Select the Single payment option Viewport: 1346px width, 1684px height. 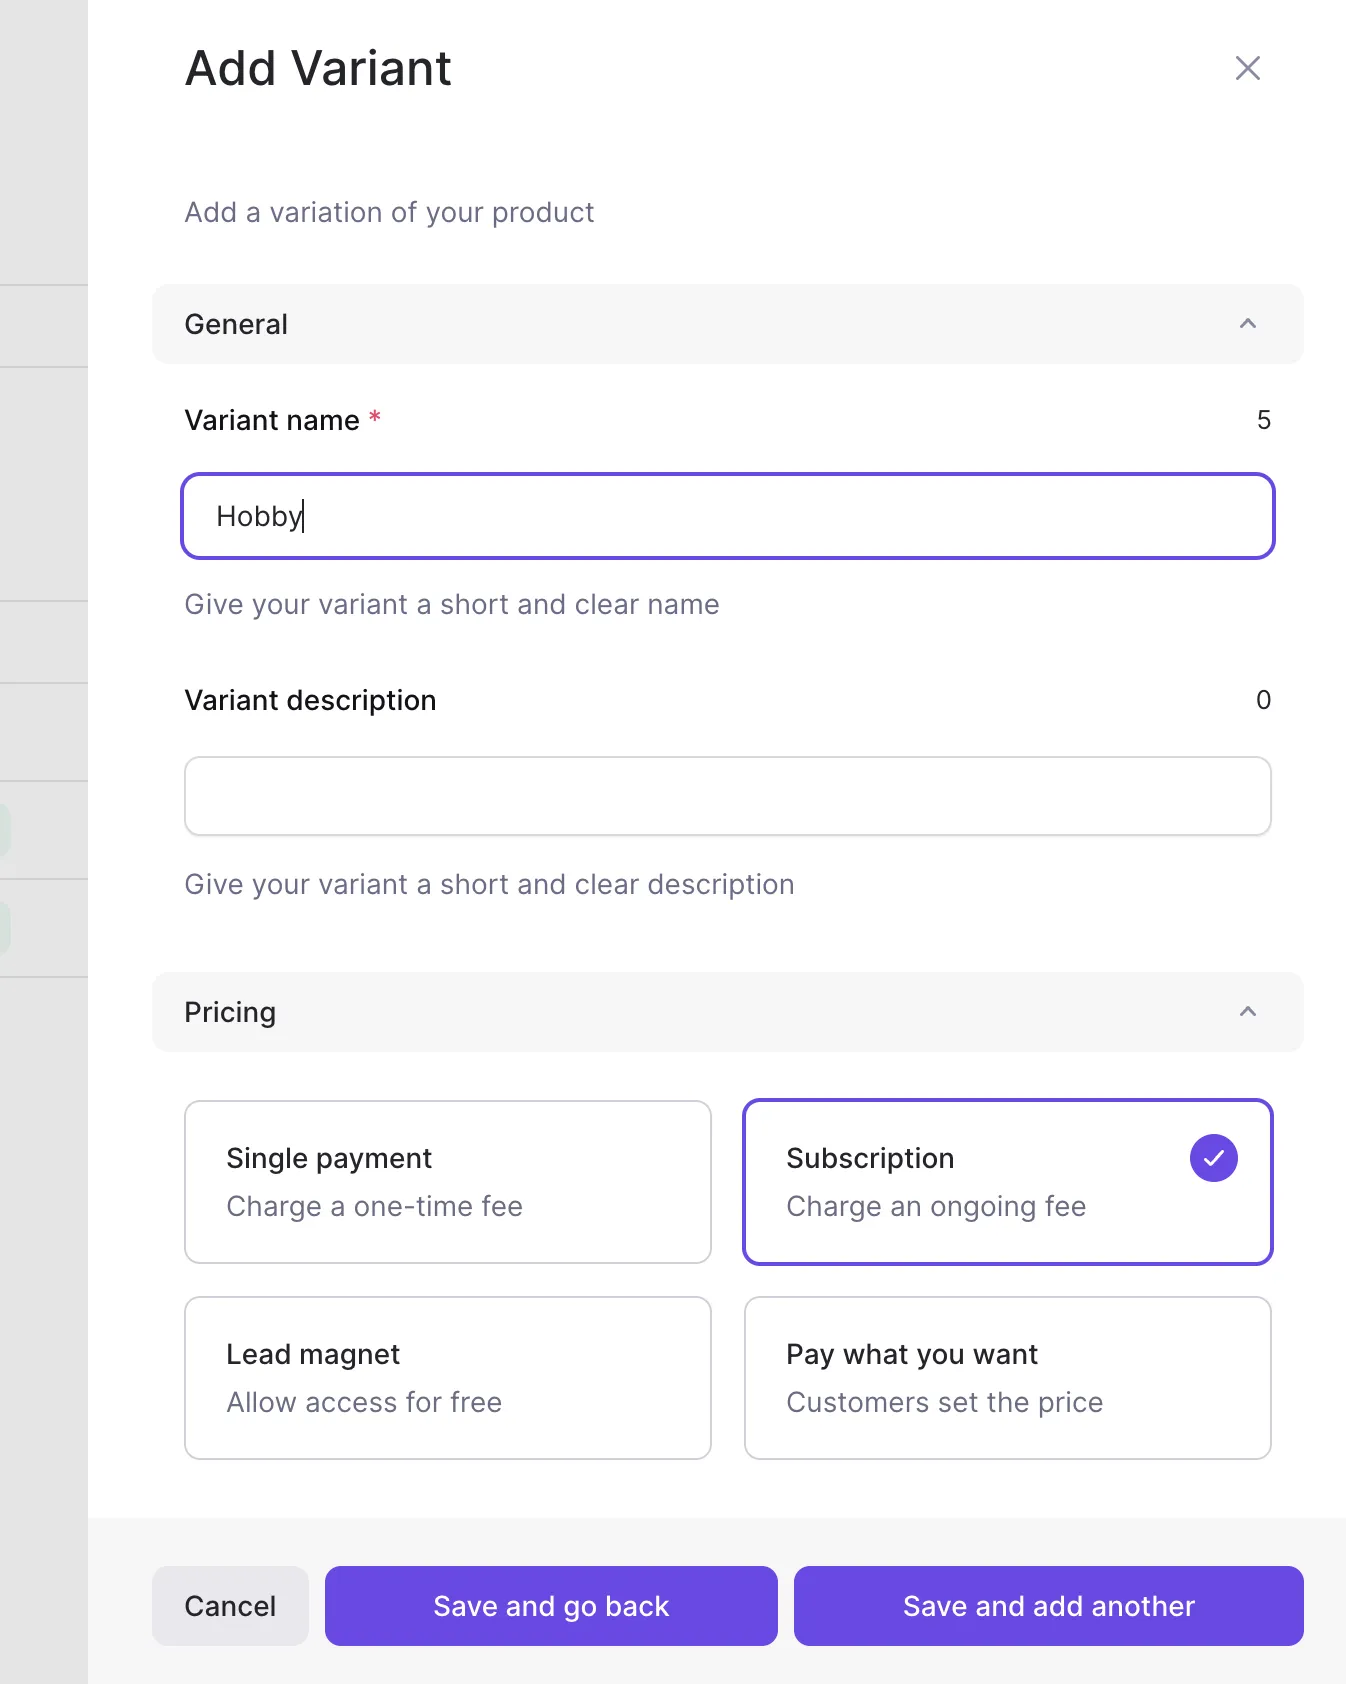click(447, 1182)
